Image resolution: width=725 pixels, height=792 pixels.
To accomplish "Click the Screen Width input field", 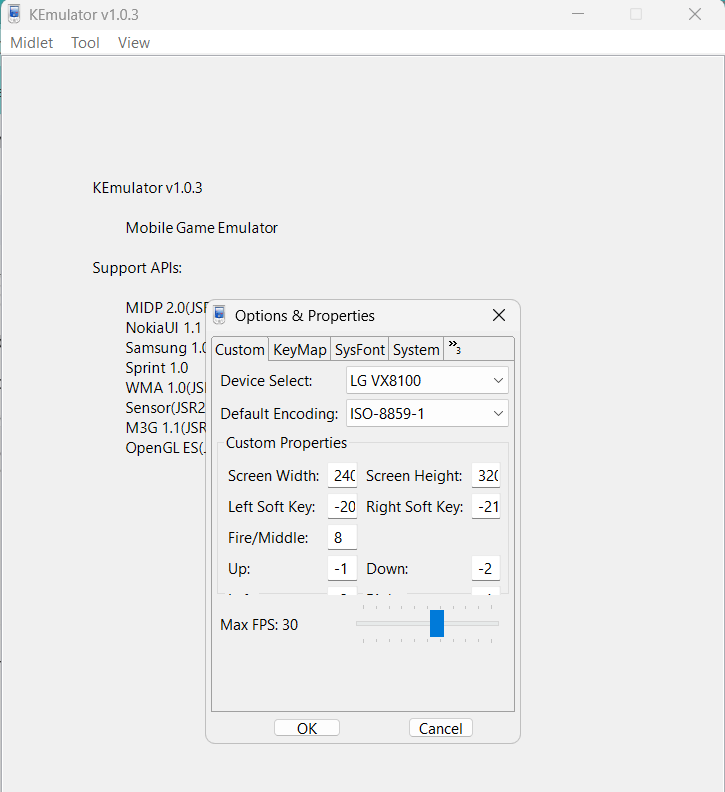I will click(343, 476).
